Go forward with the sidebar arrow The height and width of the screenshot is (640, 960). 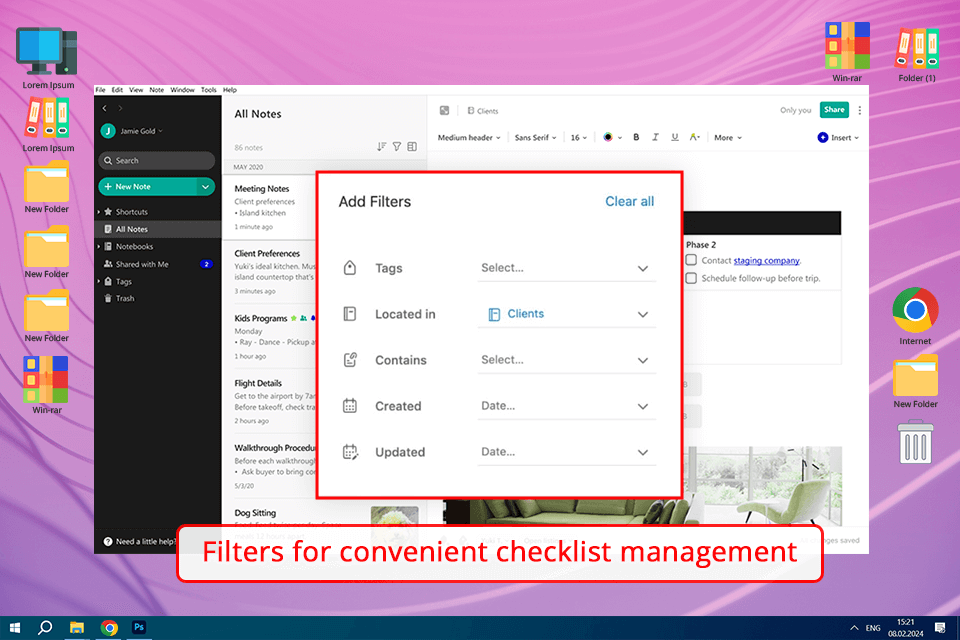coord(120,108)
